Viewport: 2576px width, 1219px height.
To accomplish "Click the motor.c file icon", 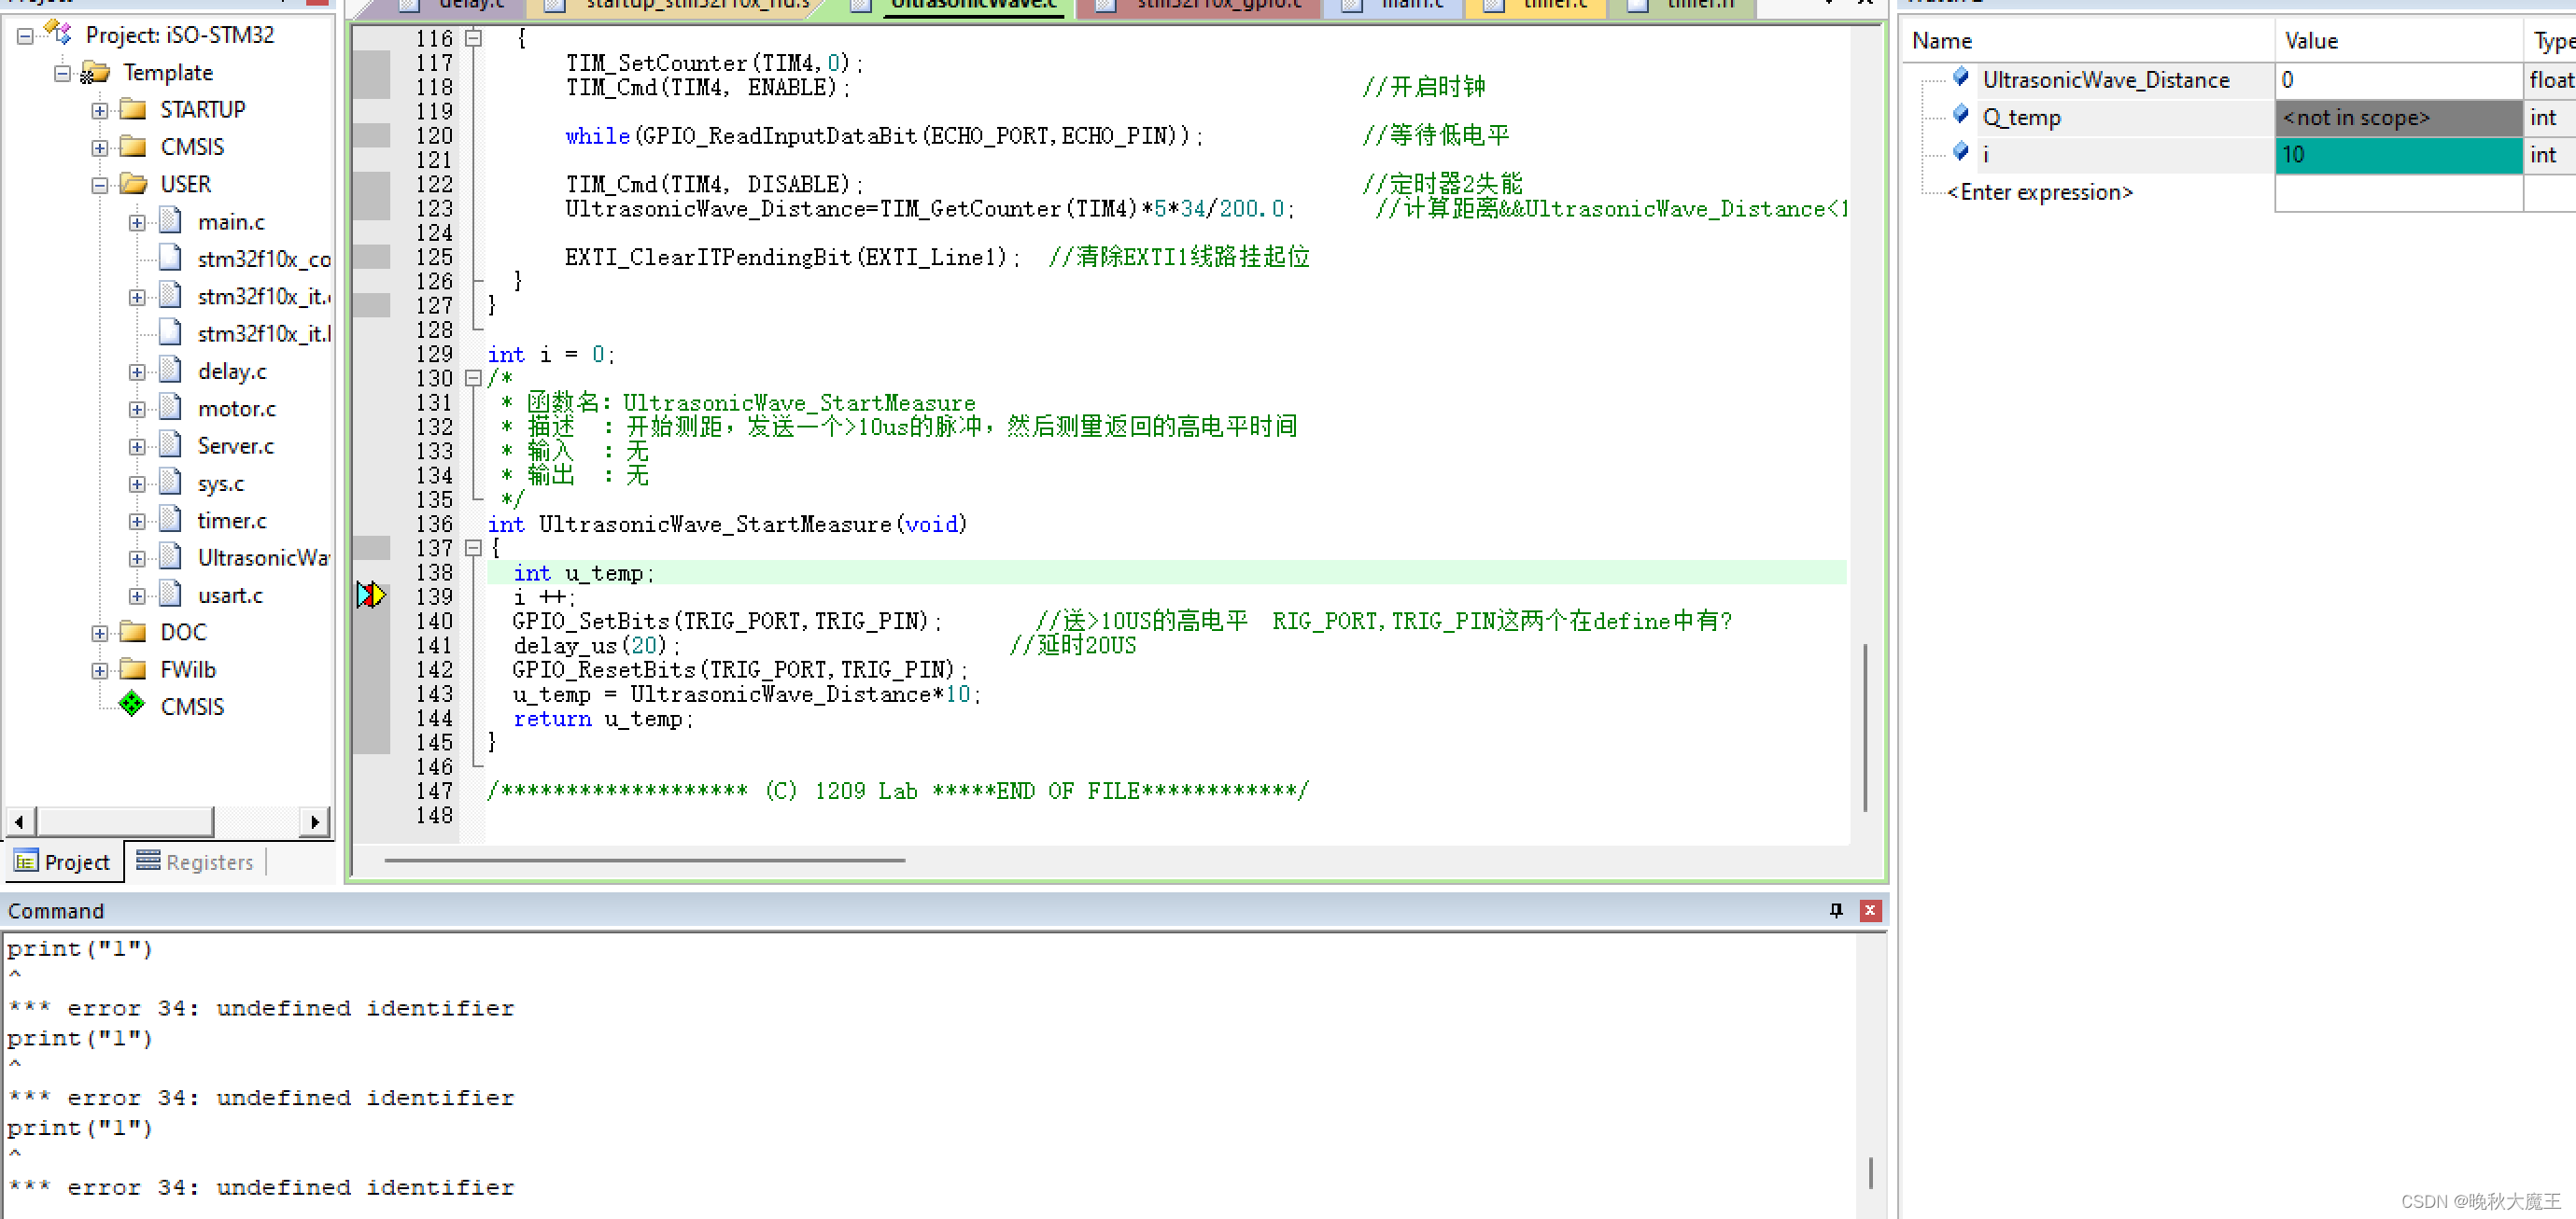I will (x=171, y=408).
